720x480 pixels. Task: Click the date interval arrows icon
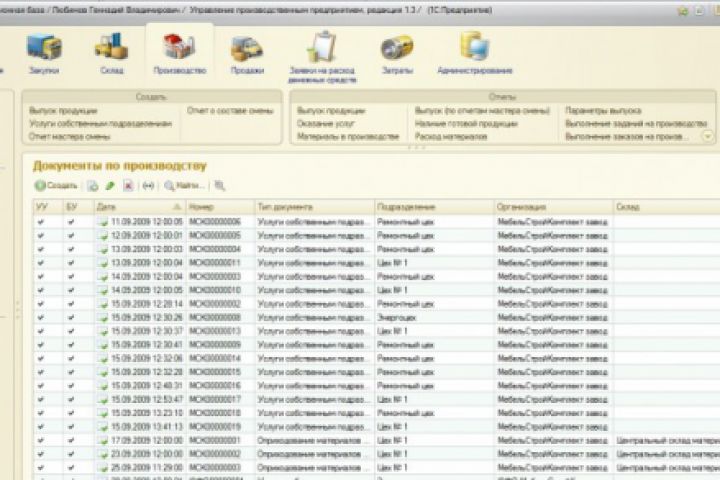pos(148,186)
